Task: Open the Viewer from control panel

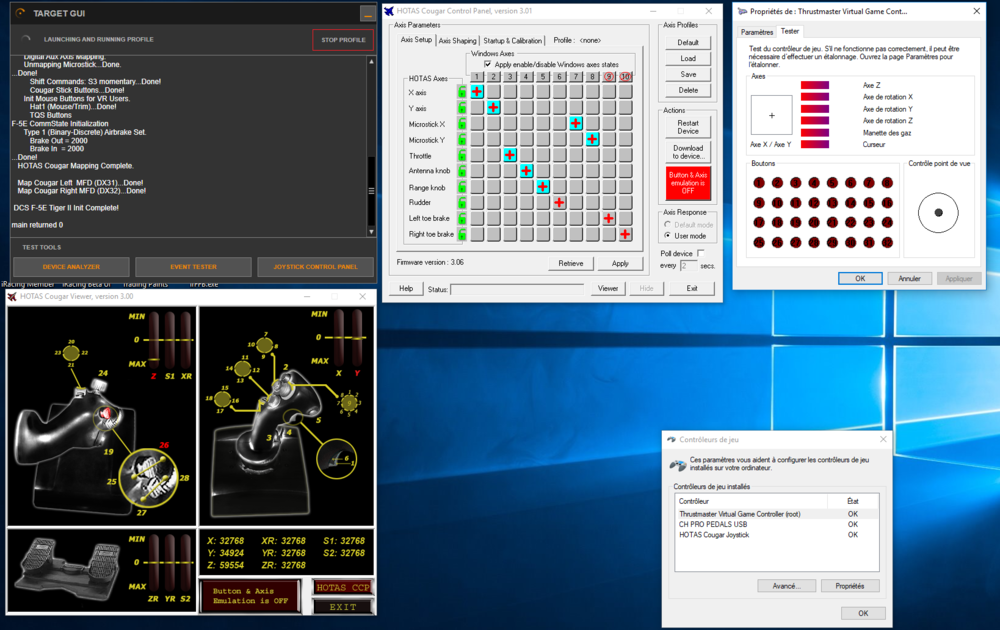Action: pos(608,288)
